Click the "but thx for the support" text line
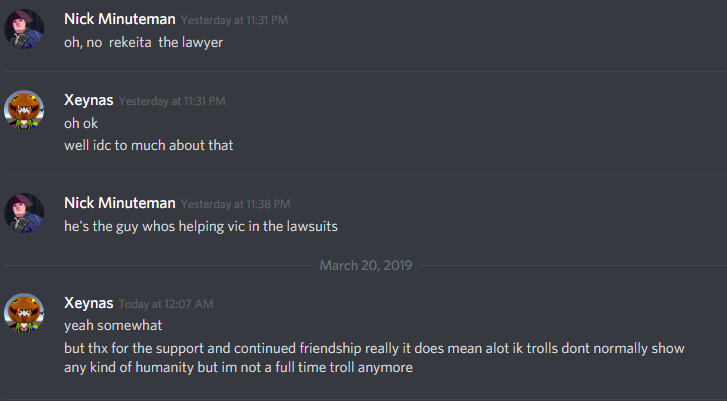The width and height of the screenshot is (727, 401). tap(380, 347)
